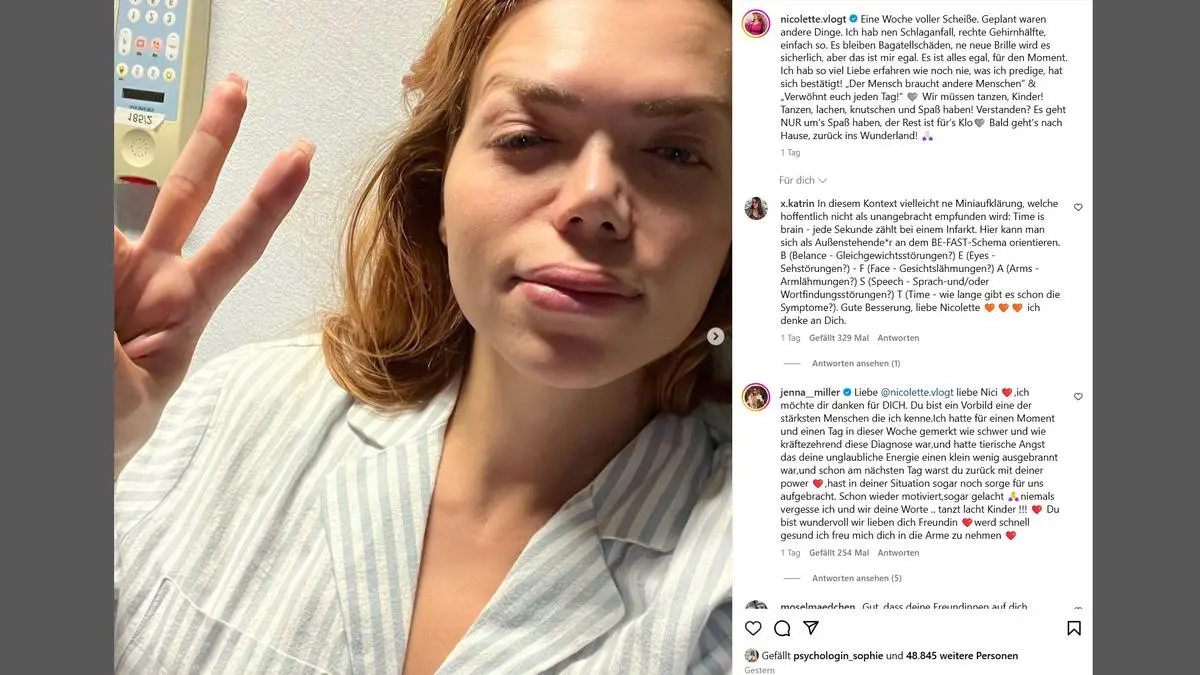
Task: Show the '48.845 weitere Personen' likers
Action: (x=962, y=656)
